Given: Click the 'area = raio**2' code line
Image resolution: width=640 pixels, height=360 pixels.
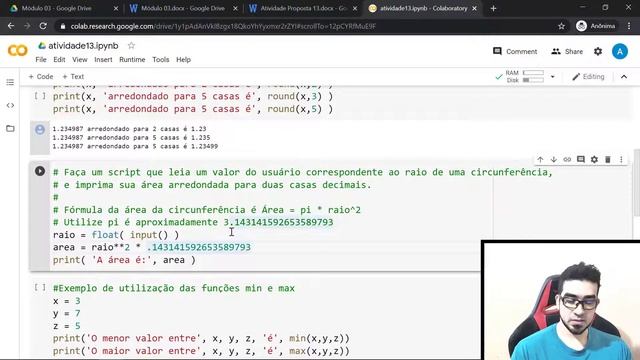Looking at the screenshot, I should point(152,247).
